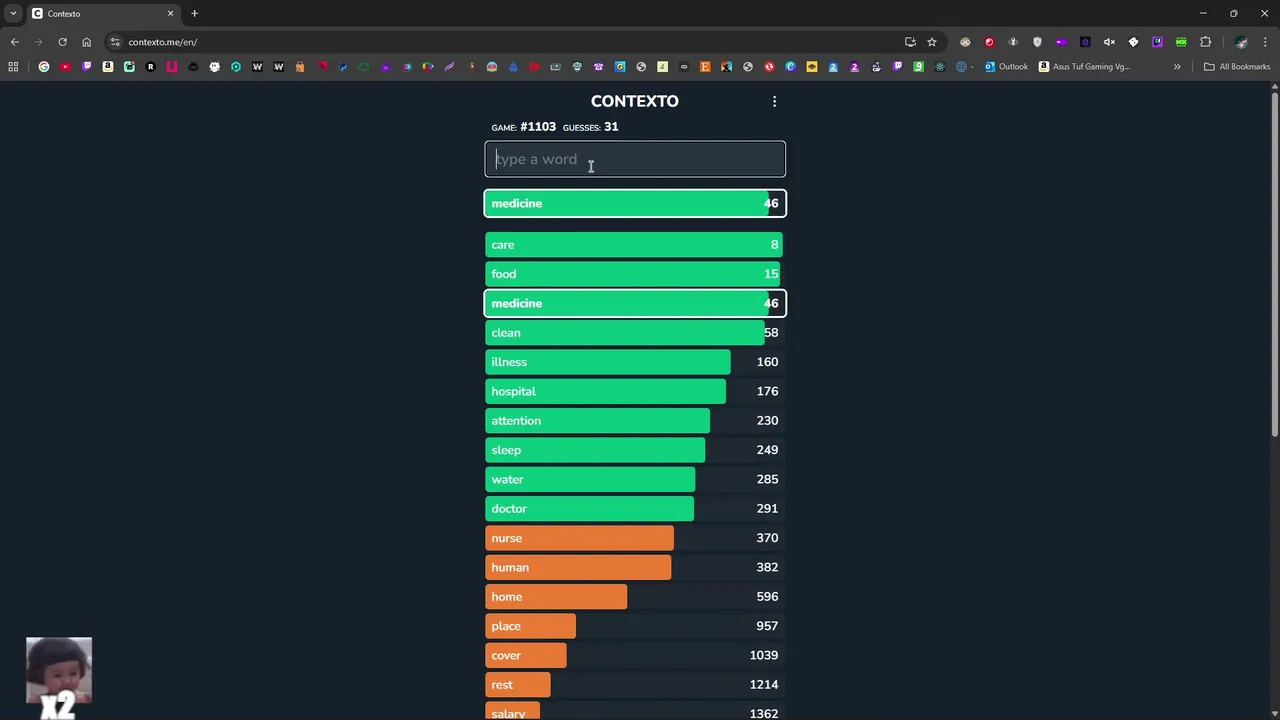The width and height of the screenshot is (1280, 720).
Task: Click the teal hexagon bookmark icon
Action: coord(236,67)
